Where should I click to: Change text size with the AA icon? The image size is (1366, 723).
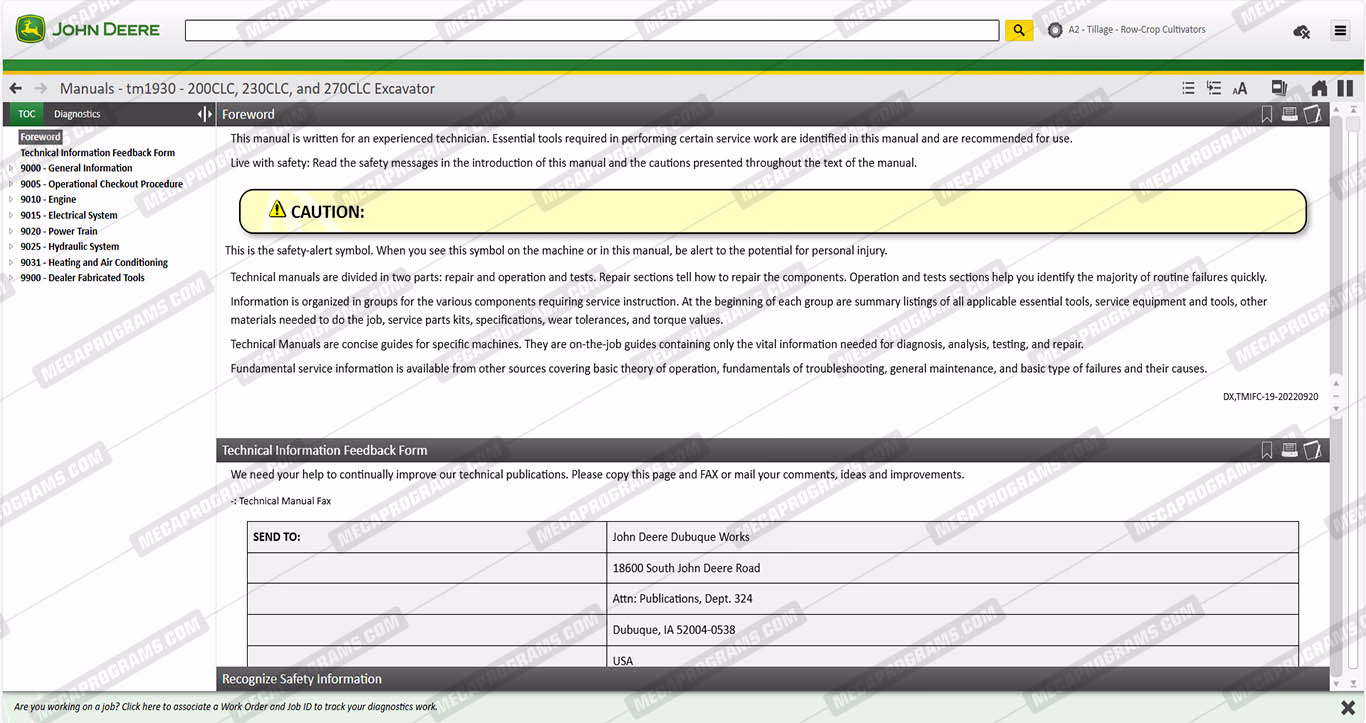[x=1240, y=89]
